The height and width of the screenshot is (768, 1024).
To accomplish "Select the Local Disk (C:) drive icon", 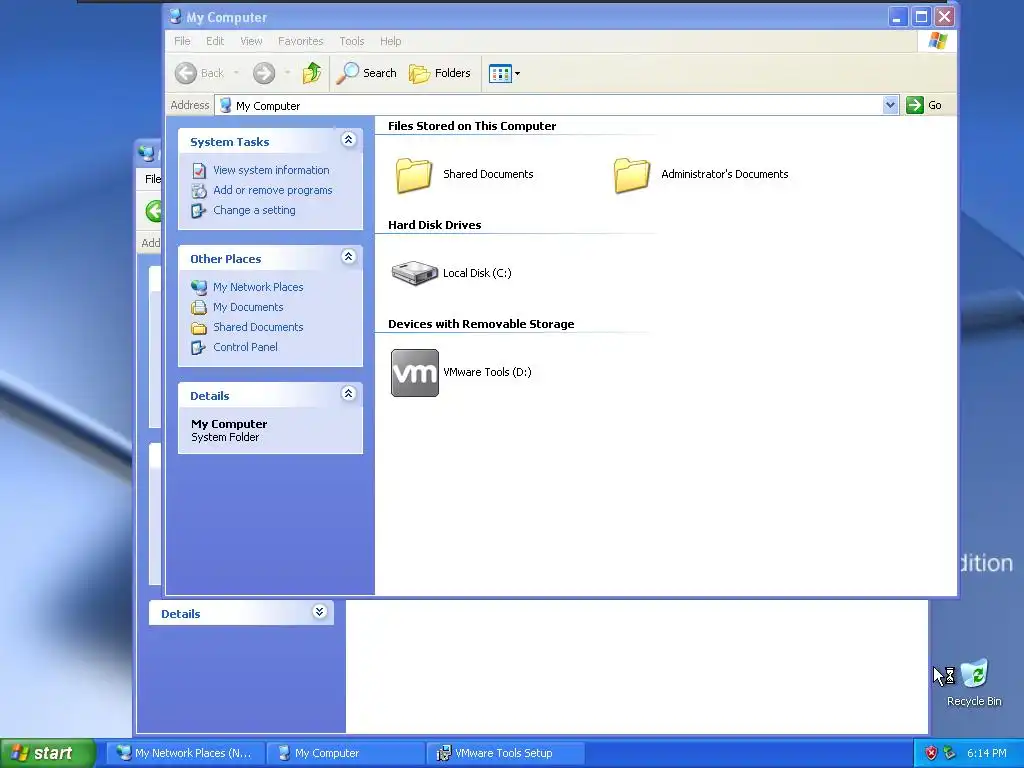I will tap(415, 273).
